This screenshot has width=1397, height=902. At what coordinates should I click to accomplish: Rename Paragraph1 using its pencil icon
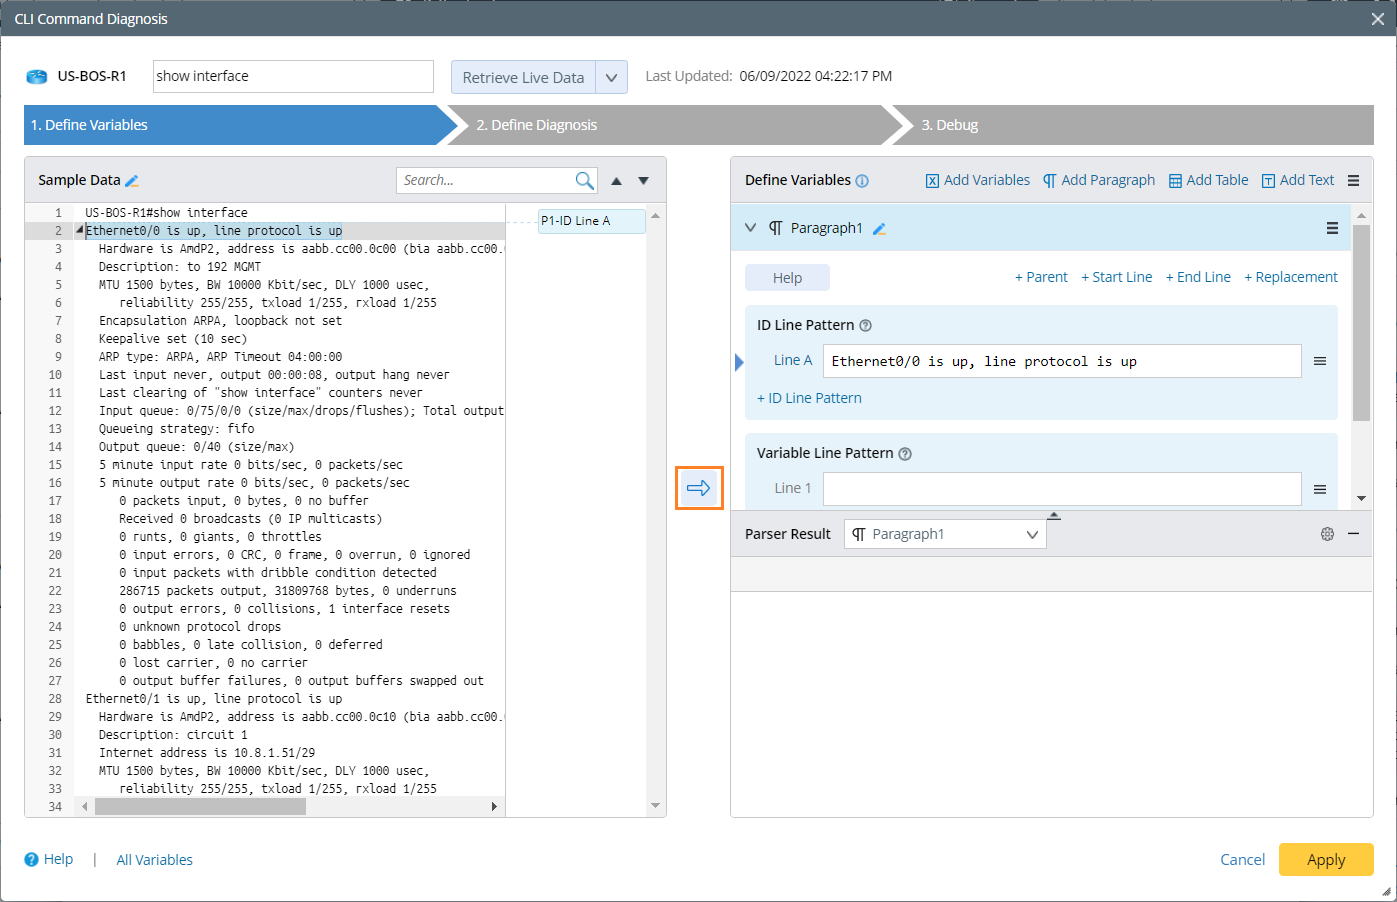point(879,229)
